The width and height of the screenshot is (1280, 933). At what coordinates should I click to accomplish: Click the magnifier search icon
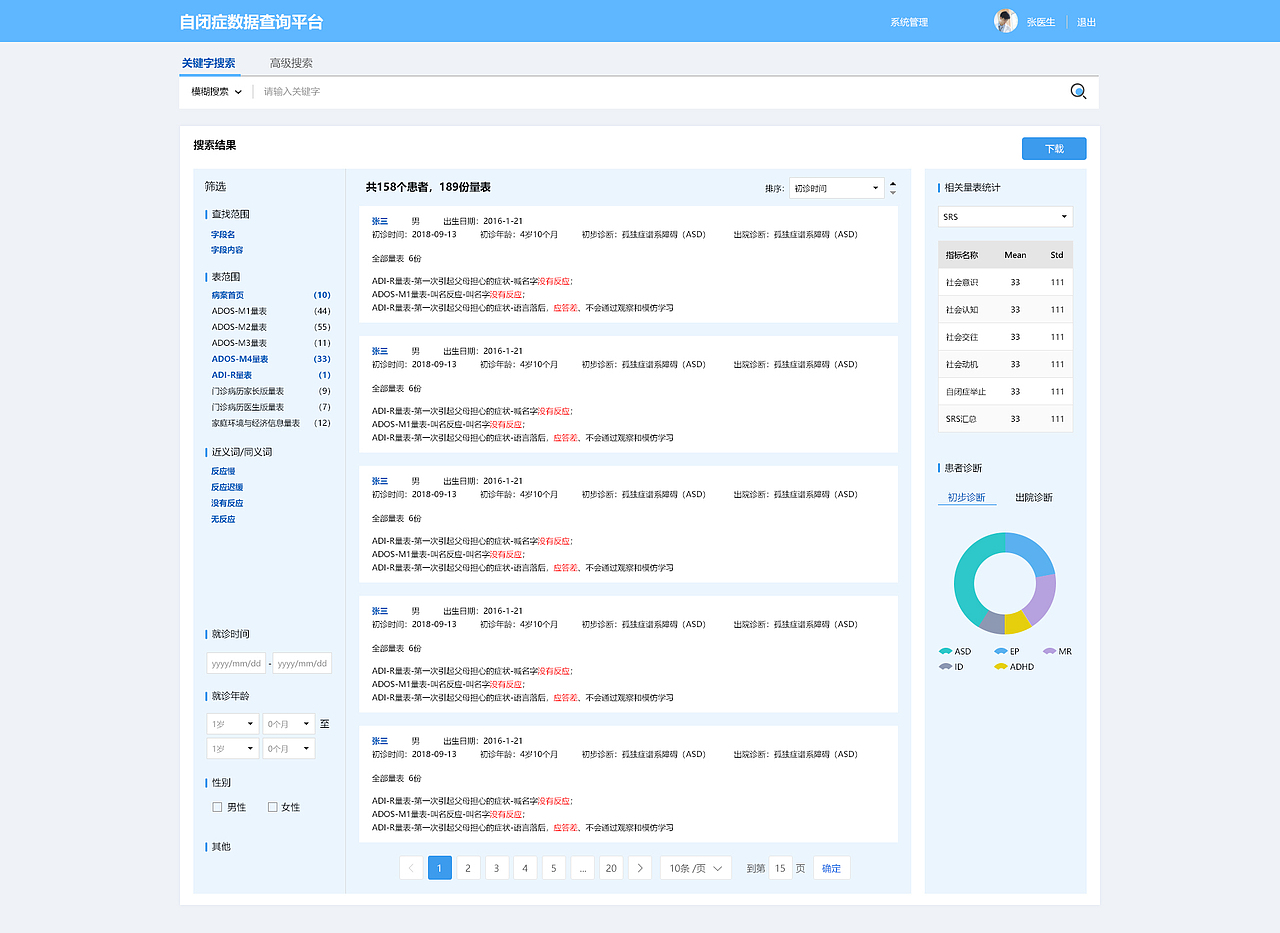pyautogui.click(x=1078, y=91)
